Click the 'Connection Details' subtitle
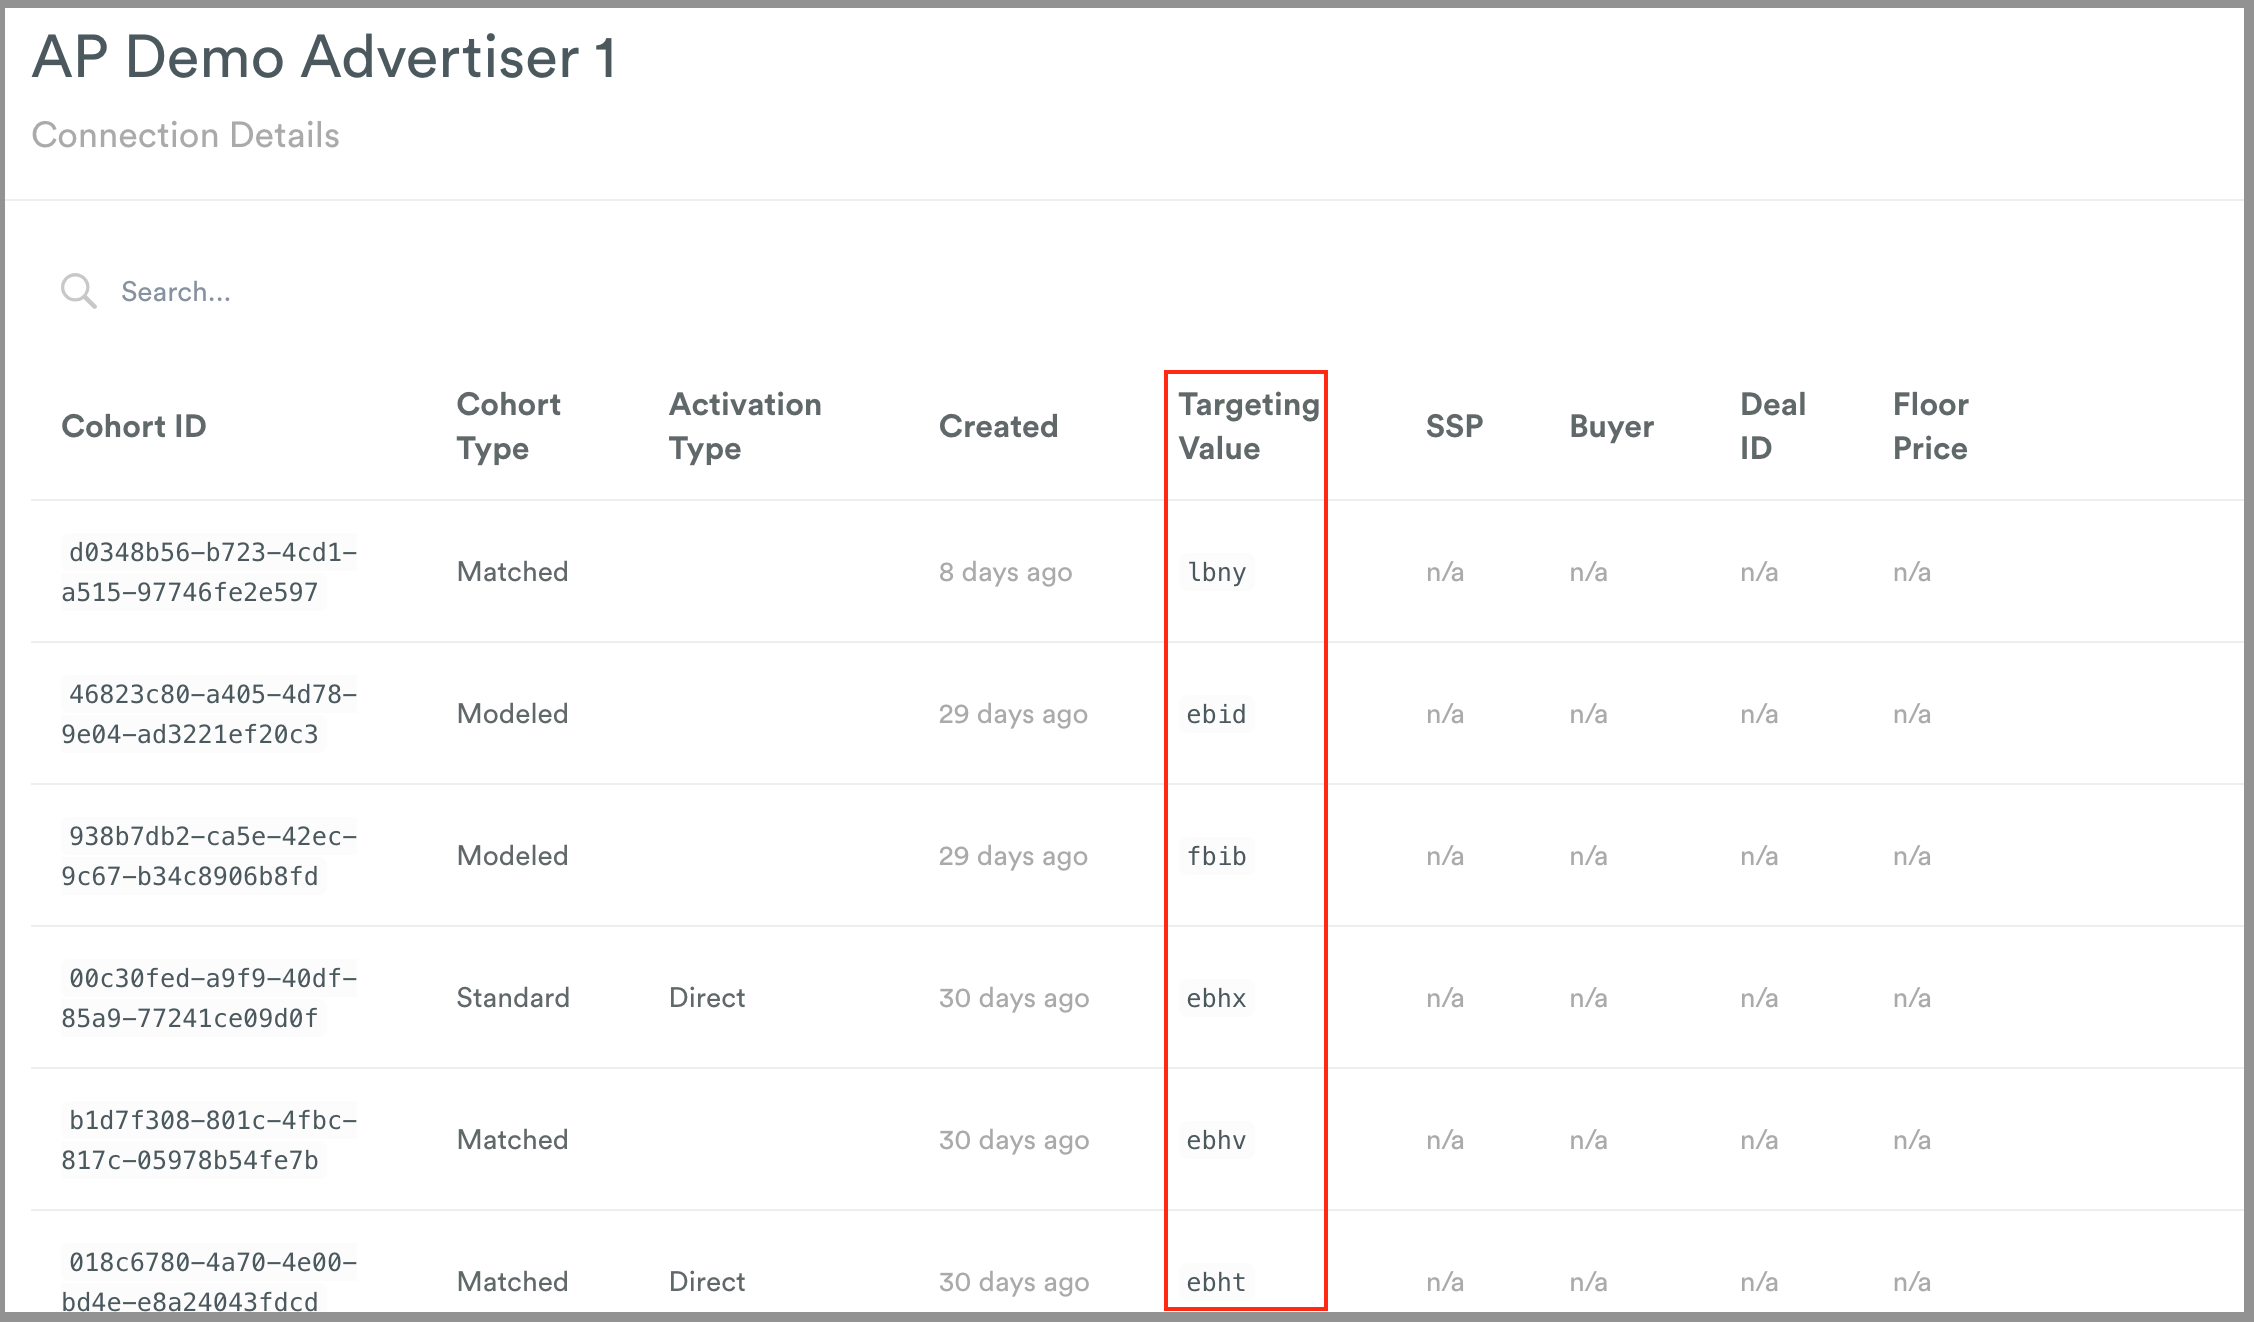Viewport: 2254px width, 1323px height. point(185,135)
